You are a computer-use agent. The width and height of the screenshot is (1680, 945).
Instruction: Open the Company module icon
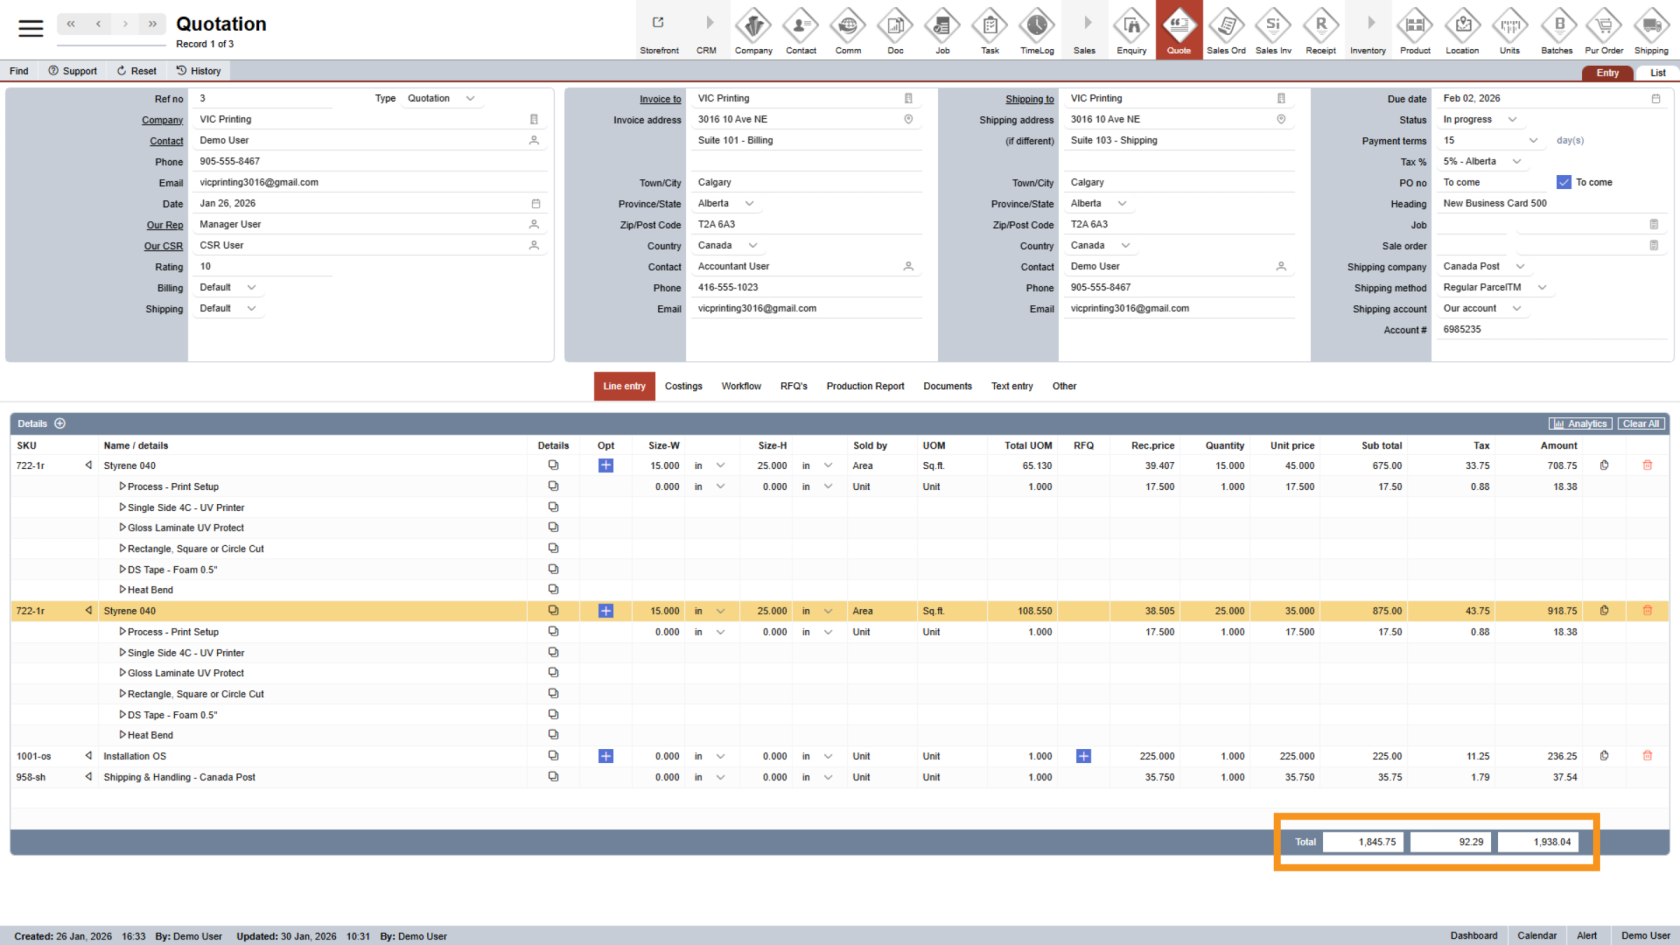tap(753, 30)
